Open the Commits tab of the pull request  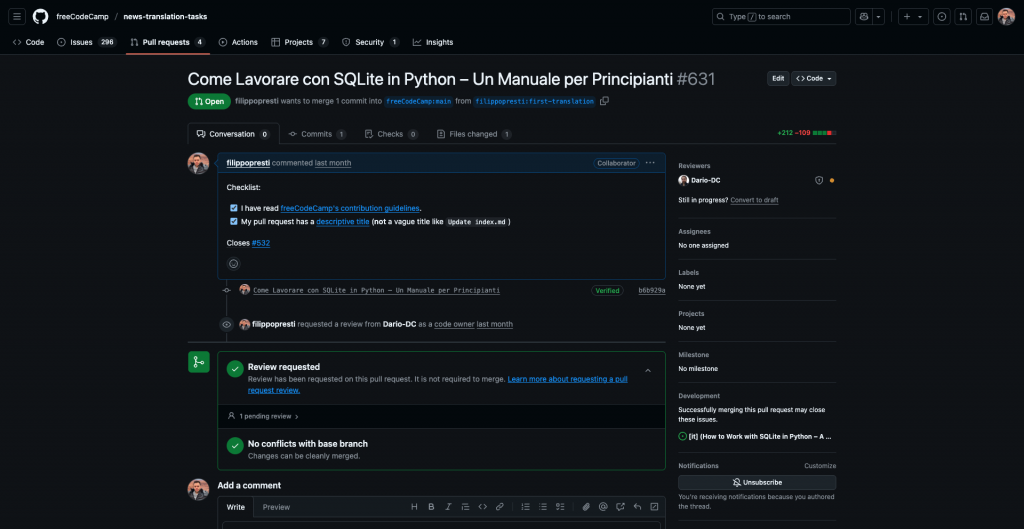[317, 134]
